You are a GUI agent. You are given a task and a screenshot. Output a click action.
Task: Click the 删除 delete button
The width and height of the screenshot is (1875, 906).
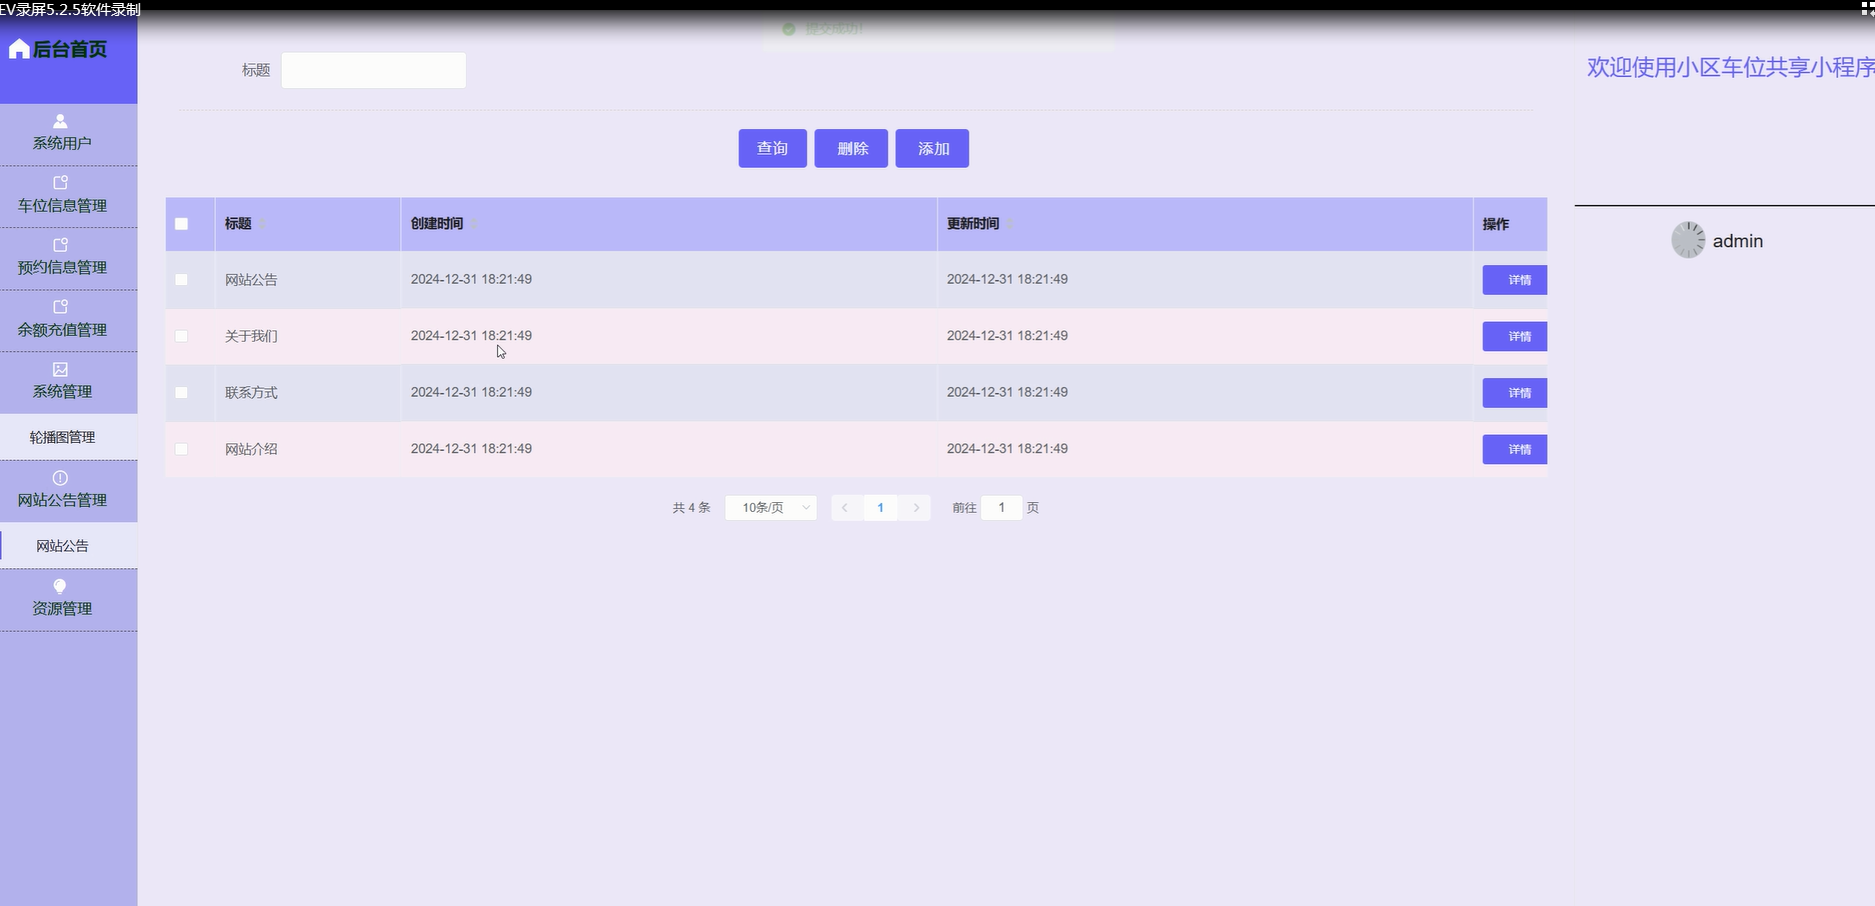(x=851, y=148)
